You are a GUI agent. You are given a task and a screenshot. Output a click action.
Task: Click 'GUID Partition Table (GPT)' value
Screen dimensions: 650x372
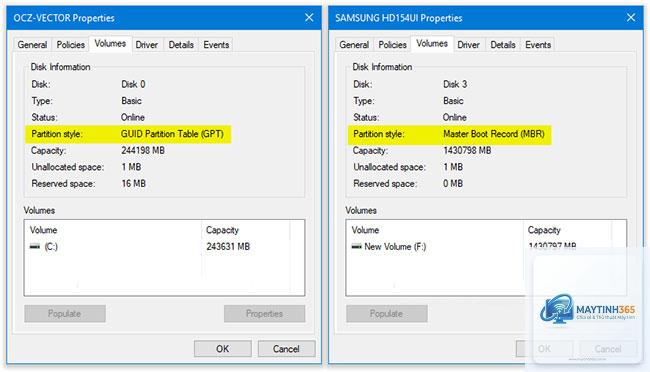coord(172,134)
